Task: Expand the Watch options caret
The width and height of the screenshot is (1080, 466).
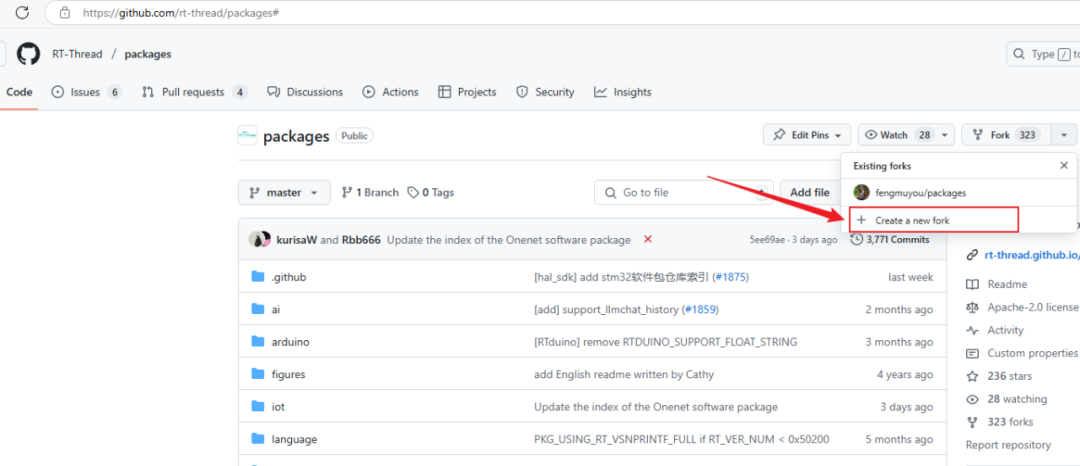Action: [944, 135]
